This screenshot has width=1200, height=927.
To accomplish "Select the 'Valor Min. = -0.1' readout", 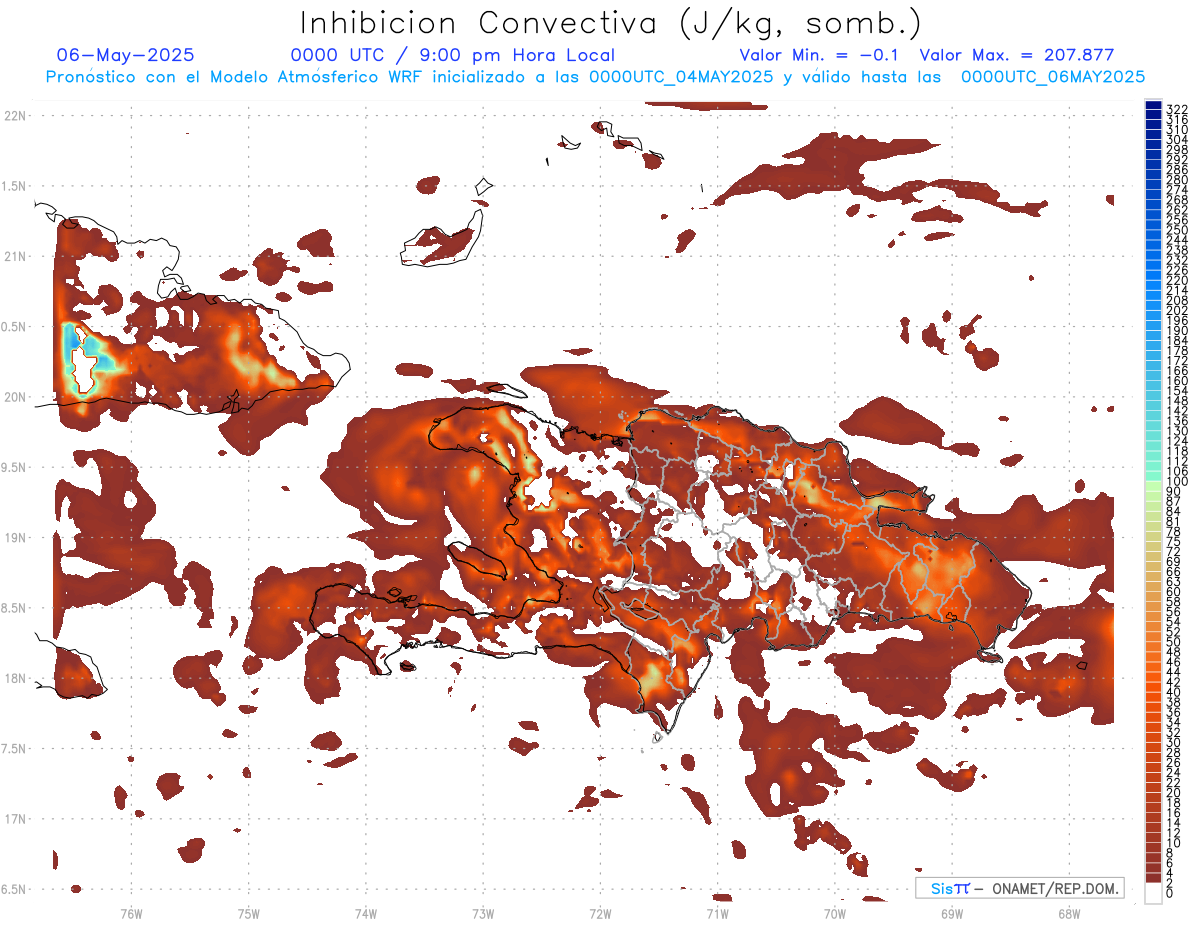I will tap(820, 55).
